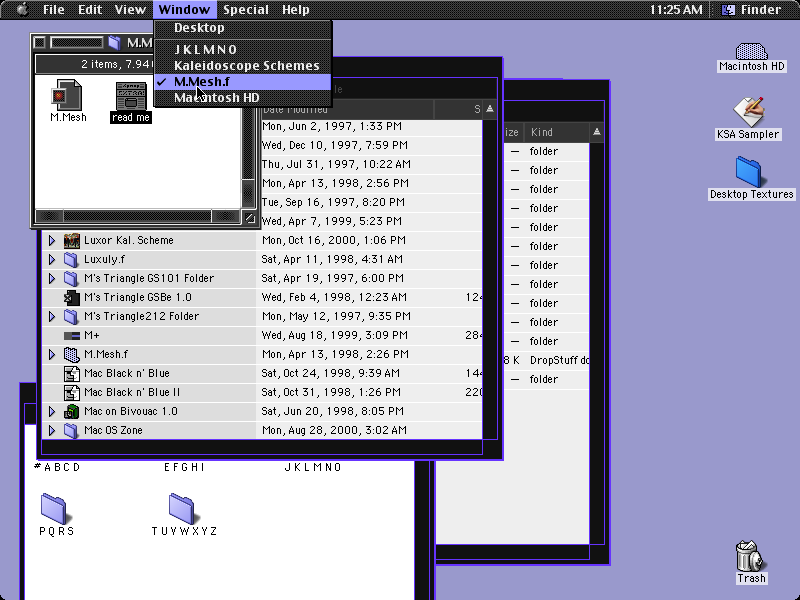The width and height of the screenshot is (800, 600).
Task: Click M's Triangle GS101 Folder icon
Action: (x=71, y=278)
